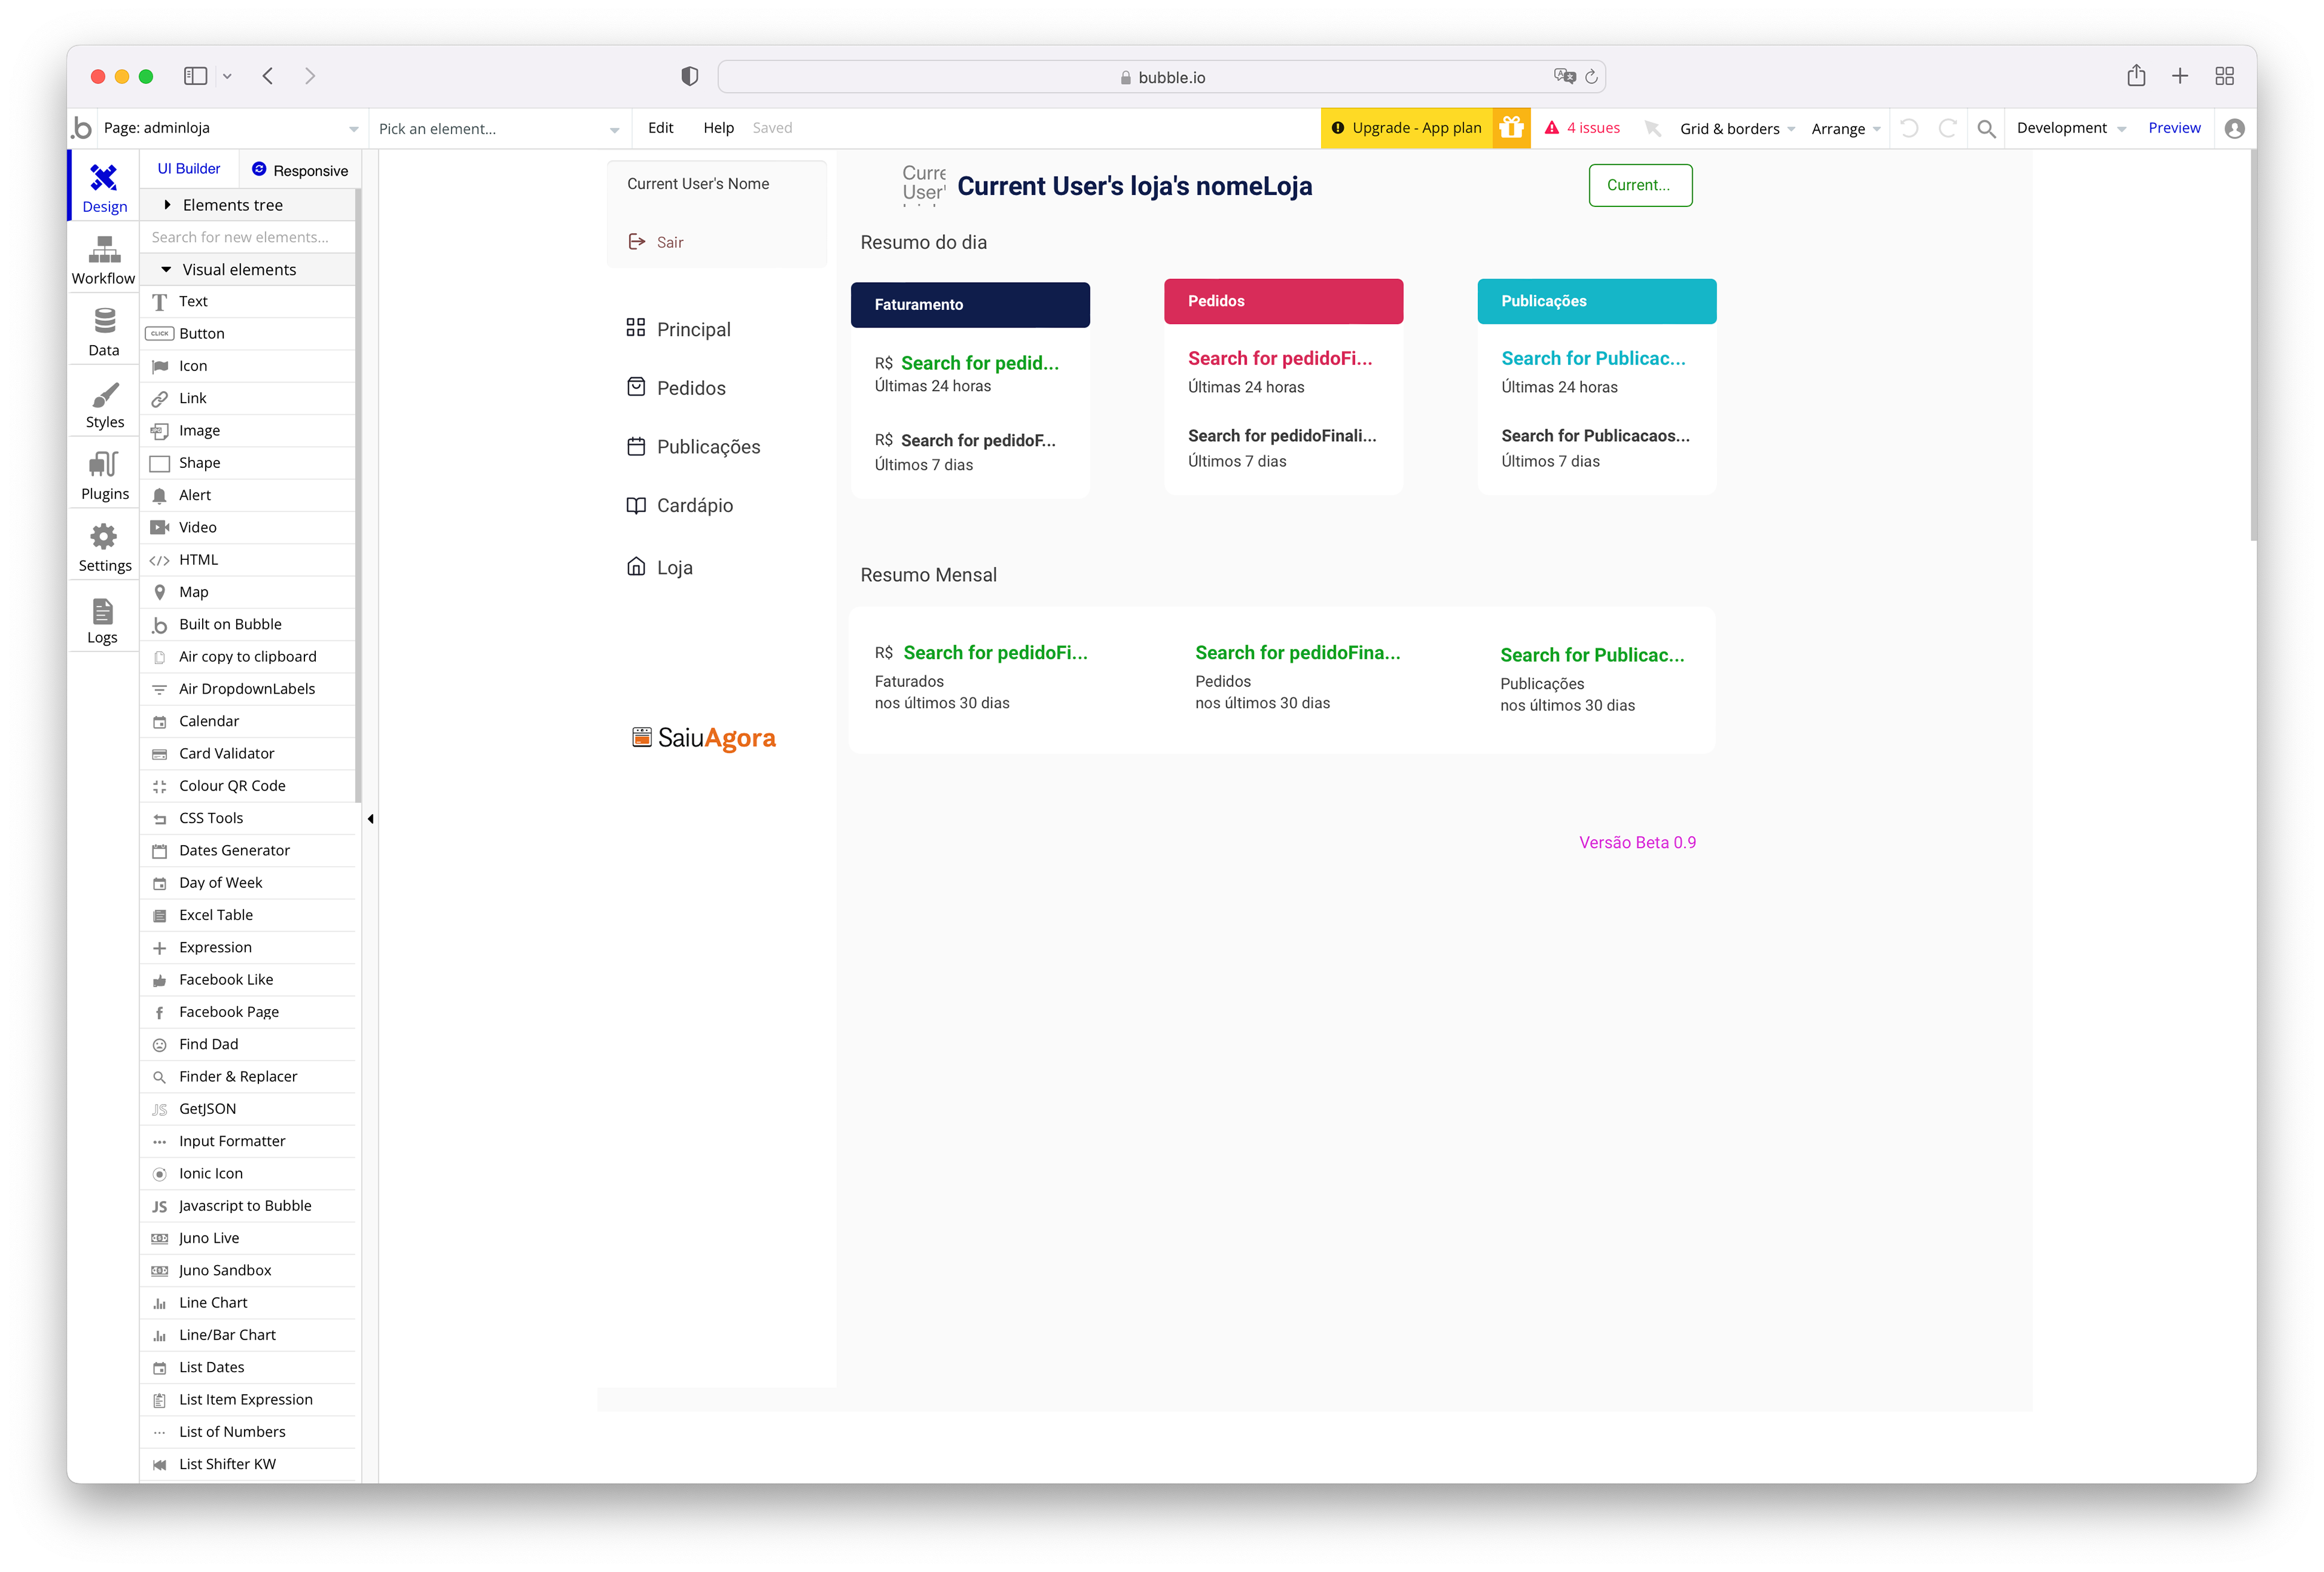Click the Loja house icon
The width and height of the screenshot is (2324, 1572).
point(636,566)
